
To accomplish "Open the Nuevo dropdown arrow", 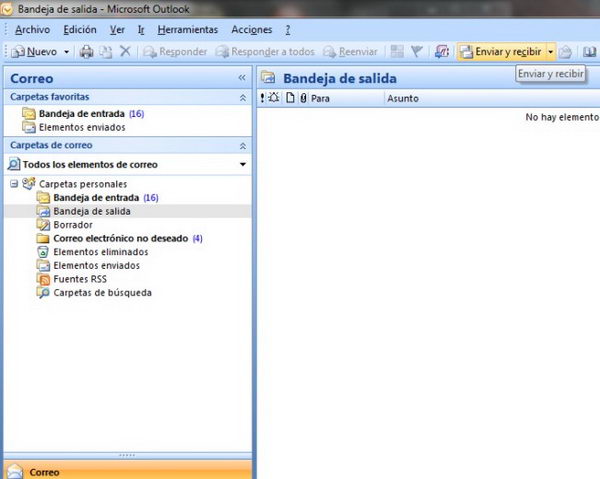I will [x=66, y=52].
